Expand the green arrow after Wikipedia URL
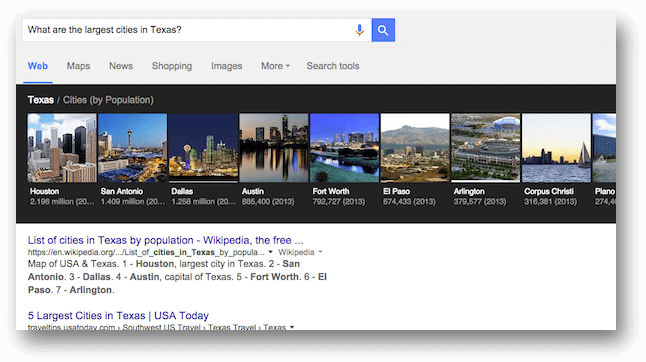The image size is (646, 362). (x=271, y=252)
